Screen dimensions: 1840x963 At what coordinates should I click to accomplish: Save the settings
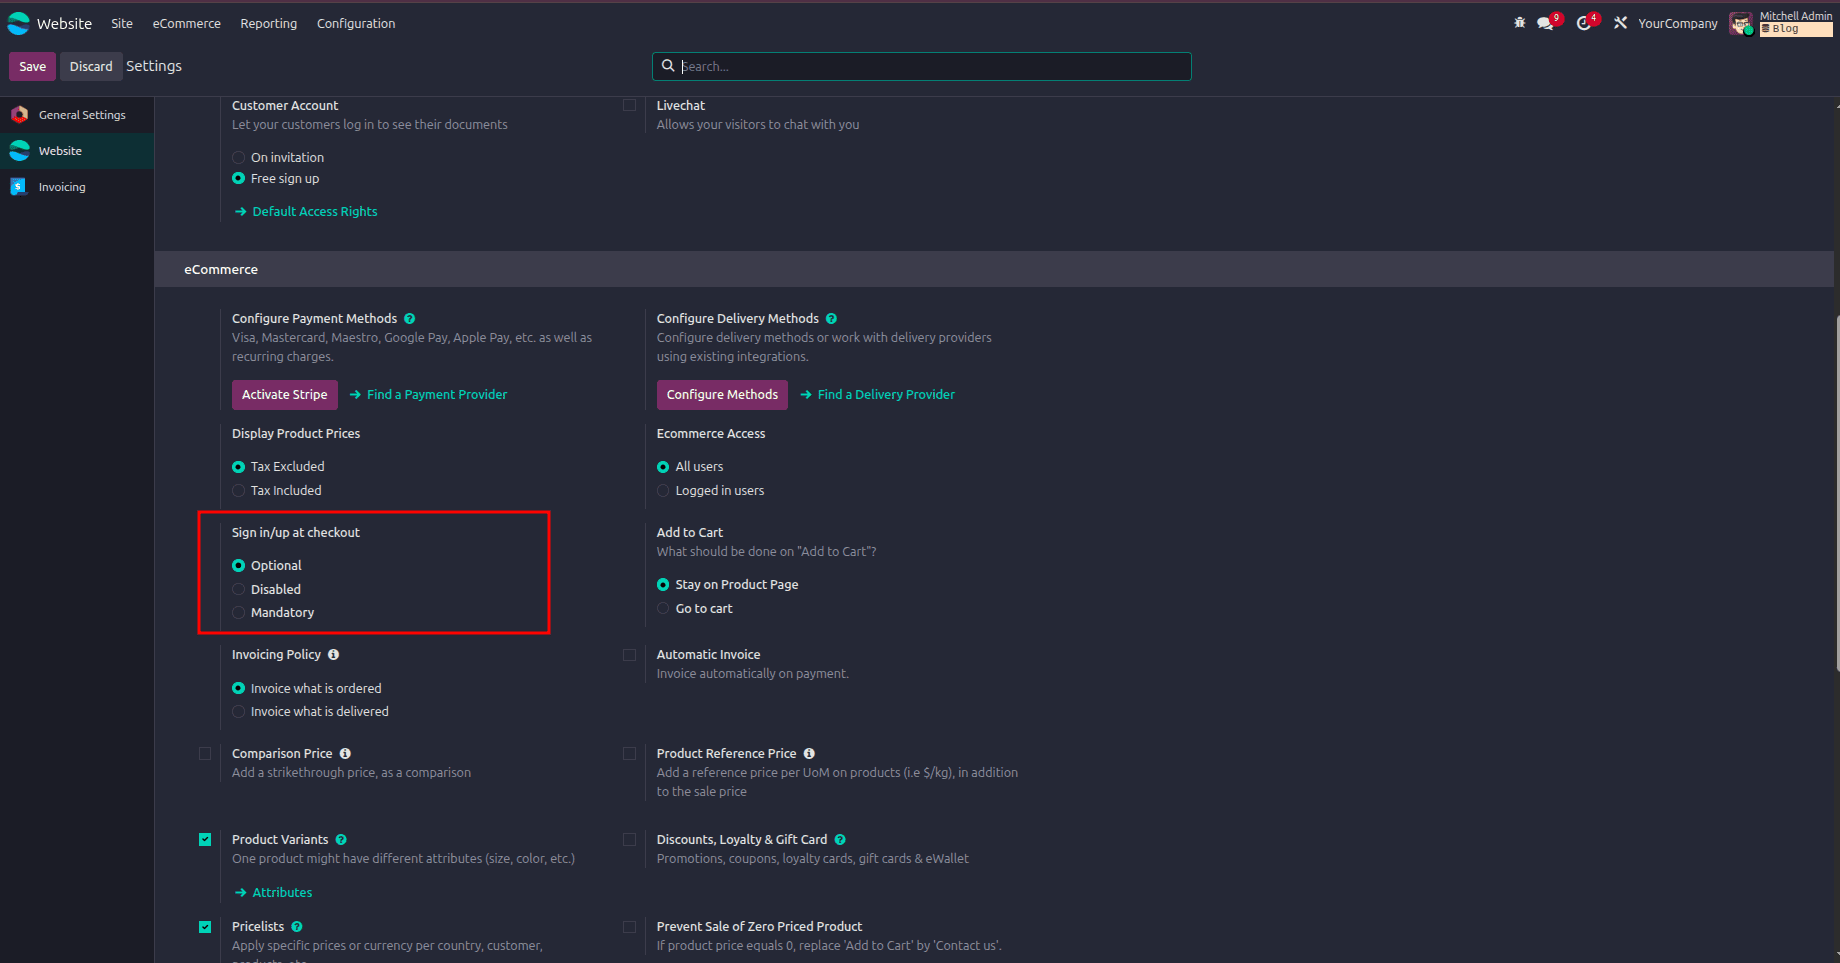point(33,66)
